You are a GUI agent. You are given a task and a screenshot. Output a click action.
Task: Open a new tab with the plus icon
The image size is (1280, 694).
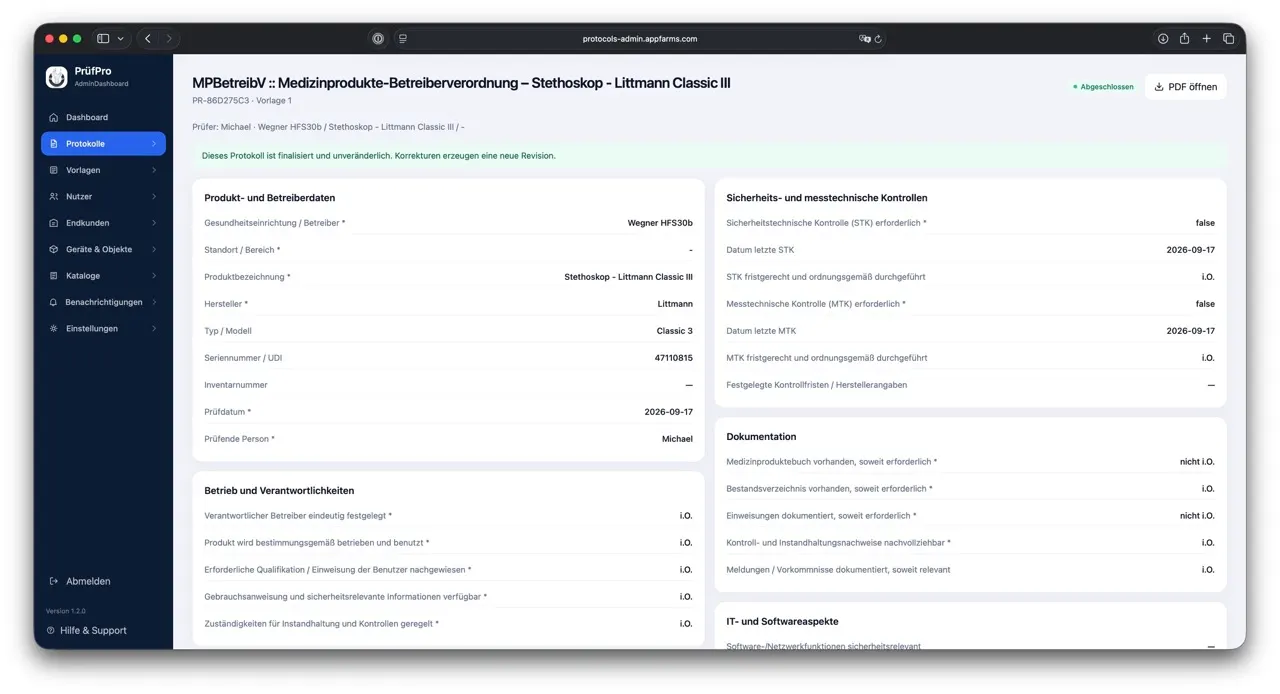coord(1206,39)
